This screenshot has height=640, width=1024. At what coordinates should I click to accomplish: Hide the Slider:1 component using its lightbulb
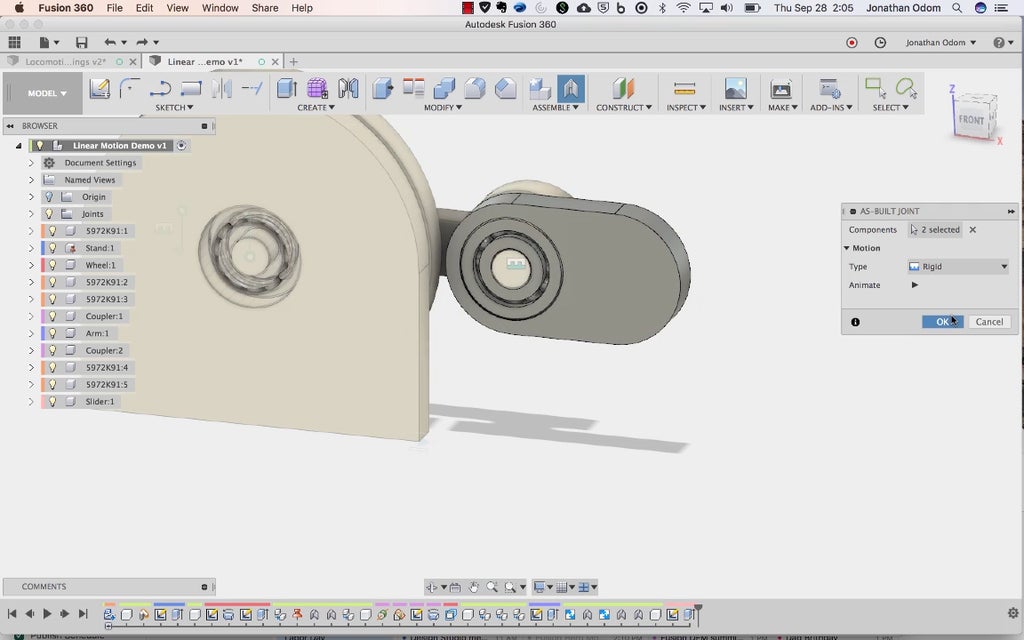point(53,401)
